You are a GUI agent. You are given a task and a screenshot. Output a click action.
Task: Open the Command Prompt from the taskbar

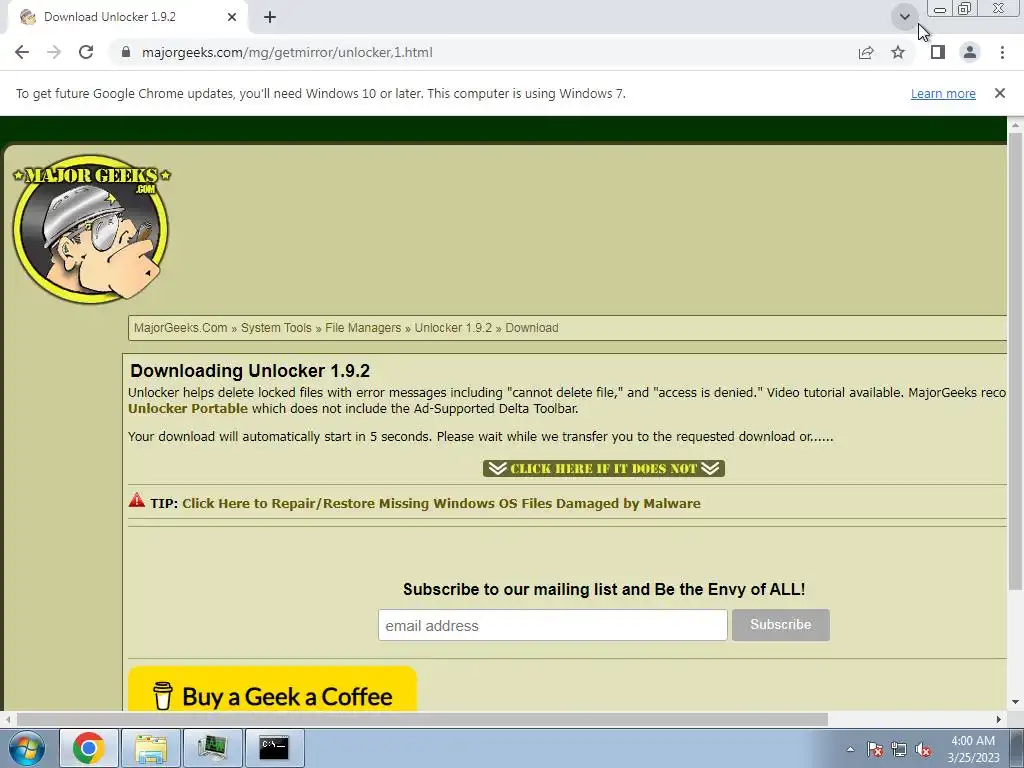pos(274,748)
